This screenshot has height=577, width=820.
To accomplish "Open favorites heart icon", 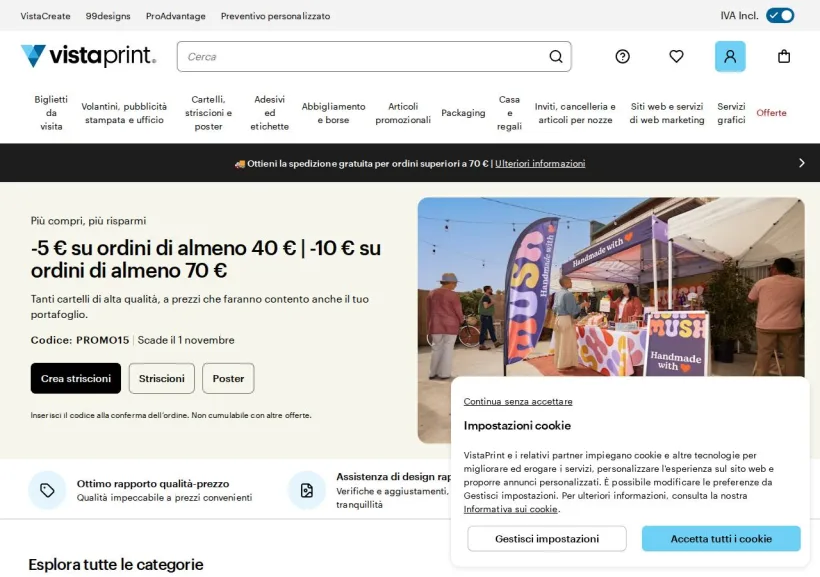I will click(x=676, y=56).
